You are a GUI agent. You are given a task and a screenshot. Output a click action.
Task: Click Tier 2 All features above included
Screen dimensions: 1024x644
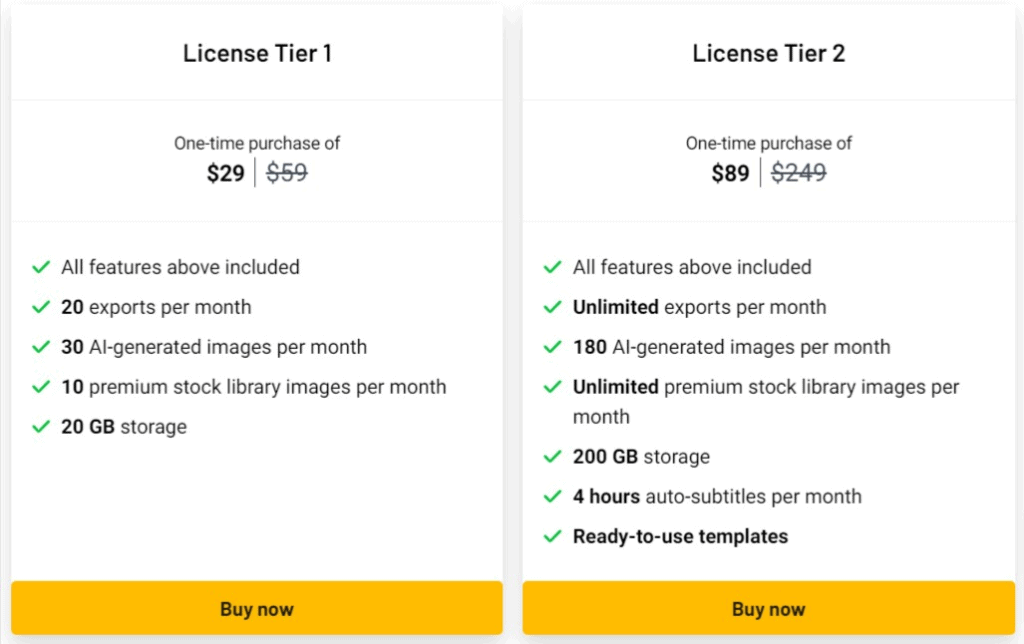tap(692, 267)
